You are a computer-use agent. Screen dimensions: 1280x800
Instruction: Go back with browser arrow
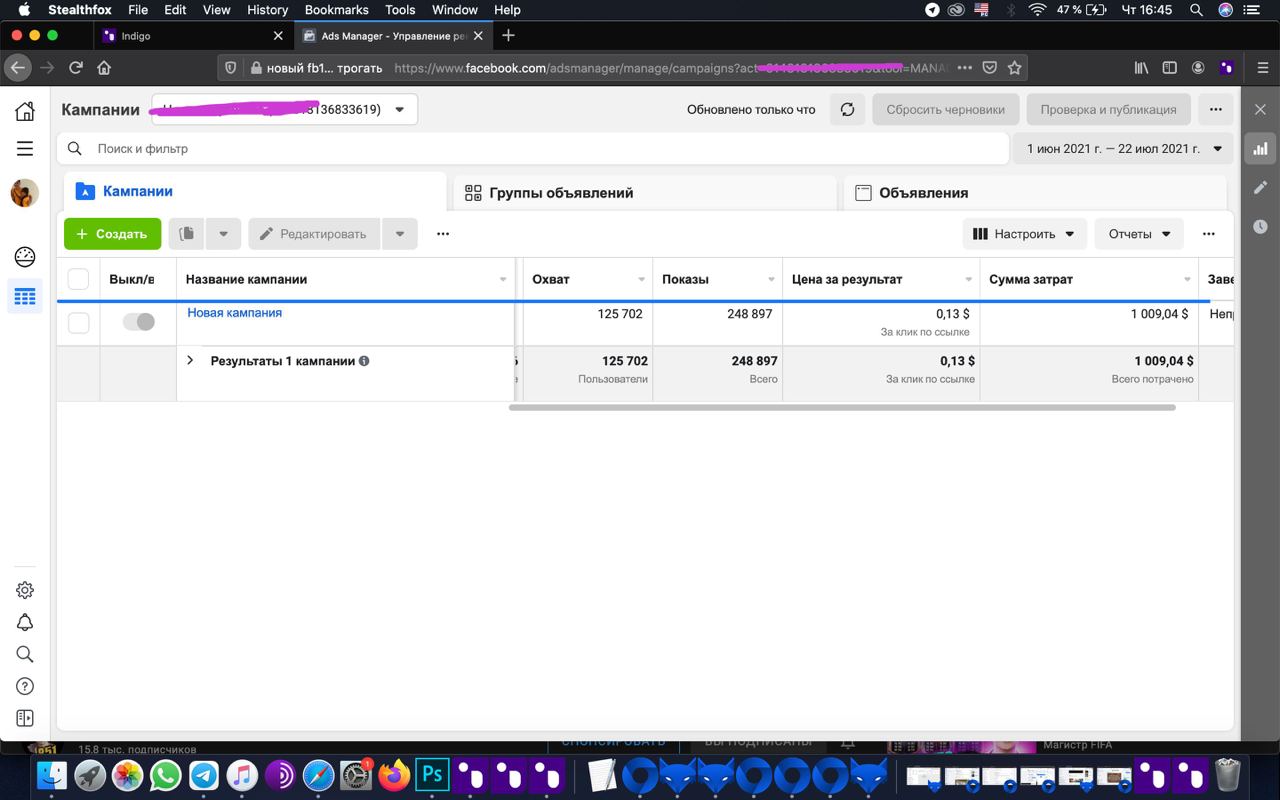18,68
